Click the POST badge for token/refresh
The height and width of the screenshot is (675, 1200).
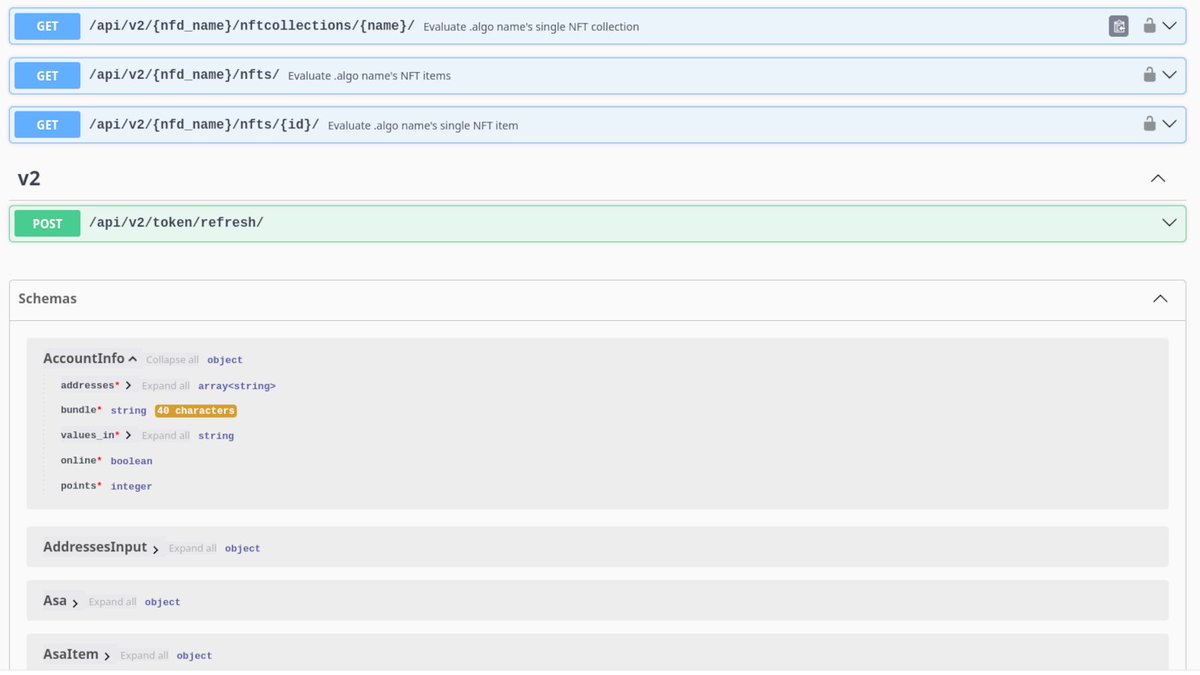click(48, 223)
